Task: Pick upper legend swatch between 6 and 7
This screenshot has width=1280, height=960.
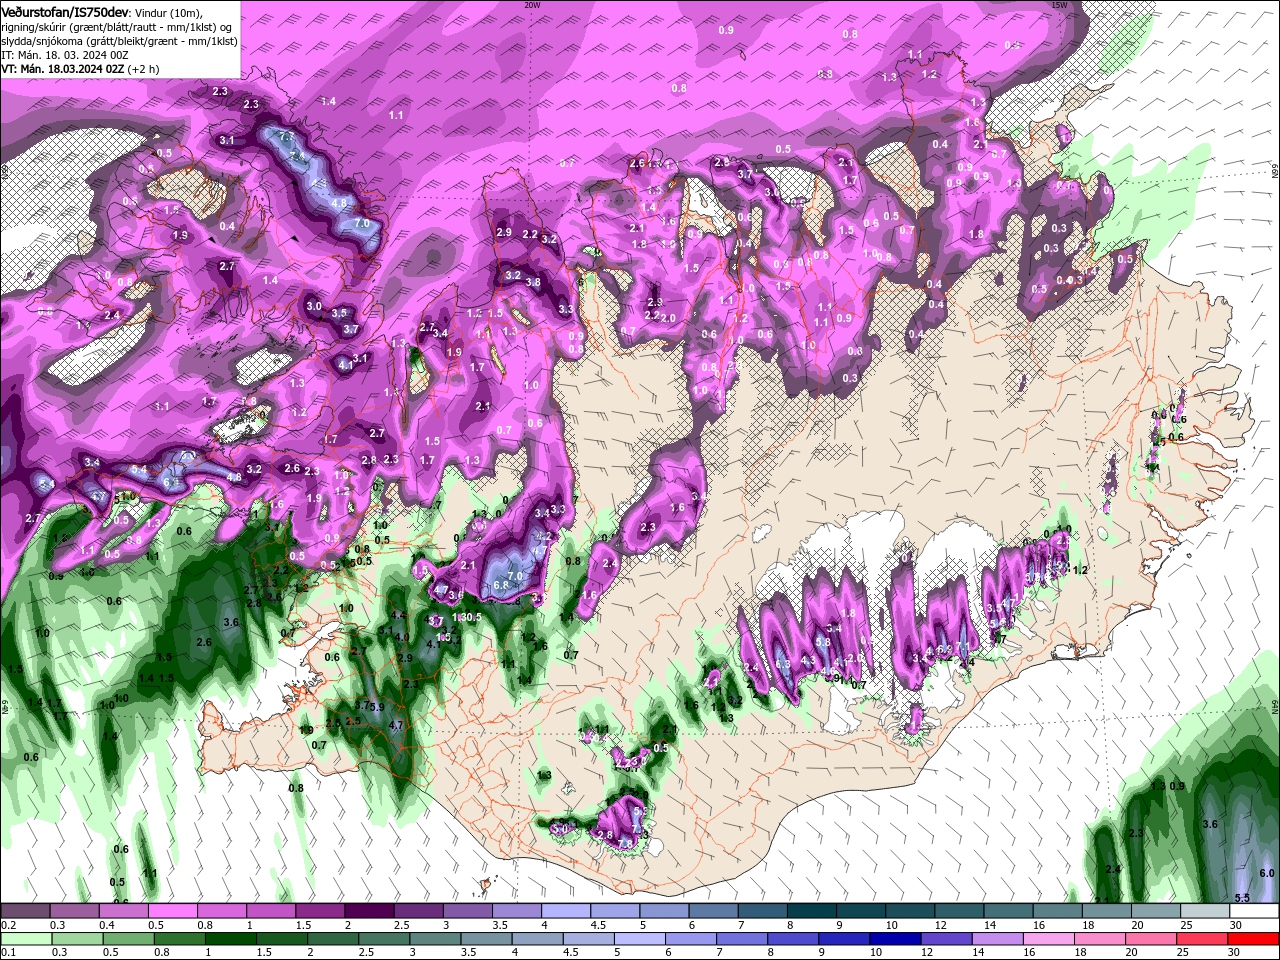Action: (713, 911)
